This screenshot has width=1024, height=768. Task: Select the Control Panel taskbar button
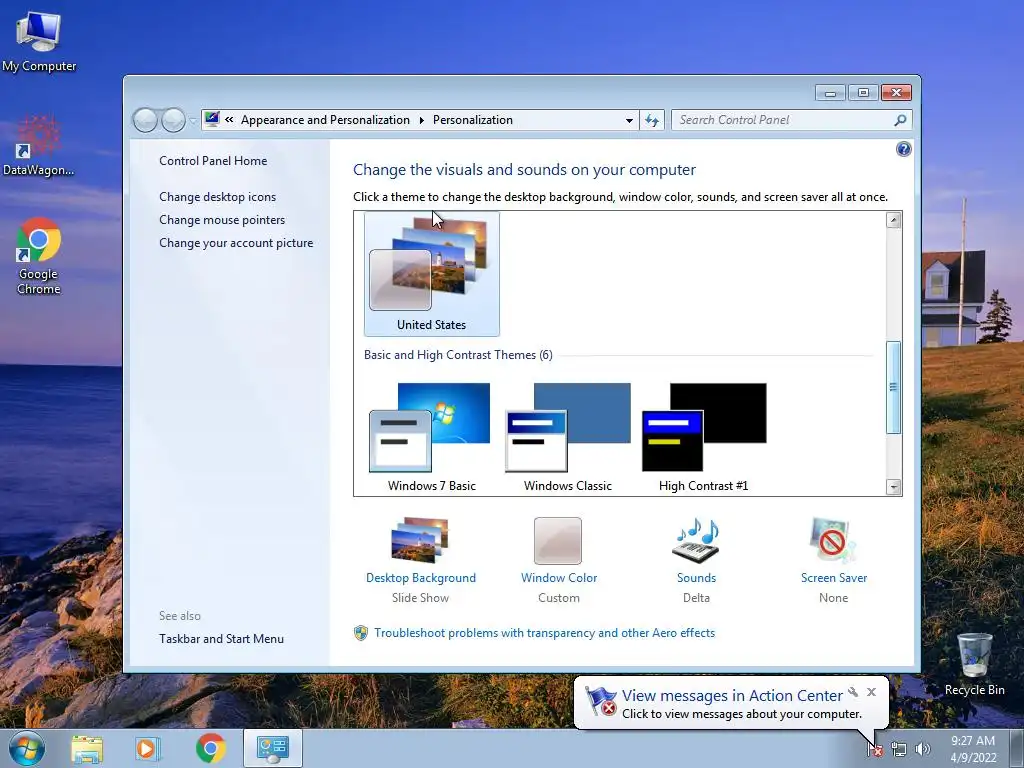click(272, 748)
